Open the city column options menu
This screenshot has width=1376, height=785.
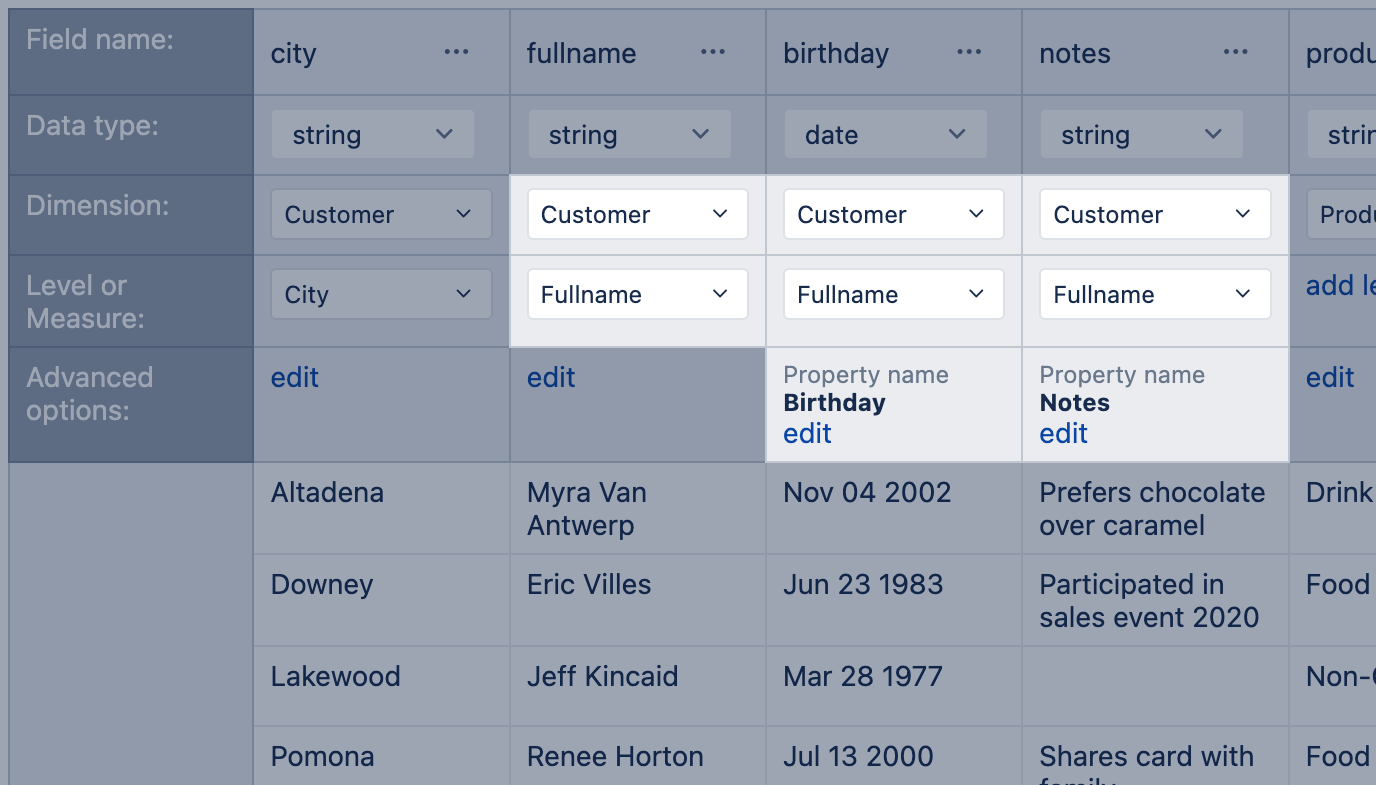[x=456, y=53]
